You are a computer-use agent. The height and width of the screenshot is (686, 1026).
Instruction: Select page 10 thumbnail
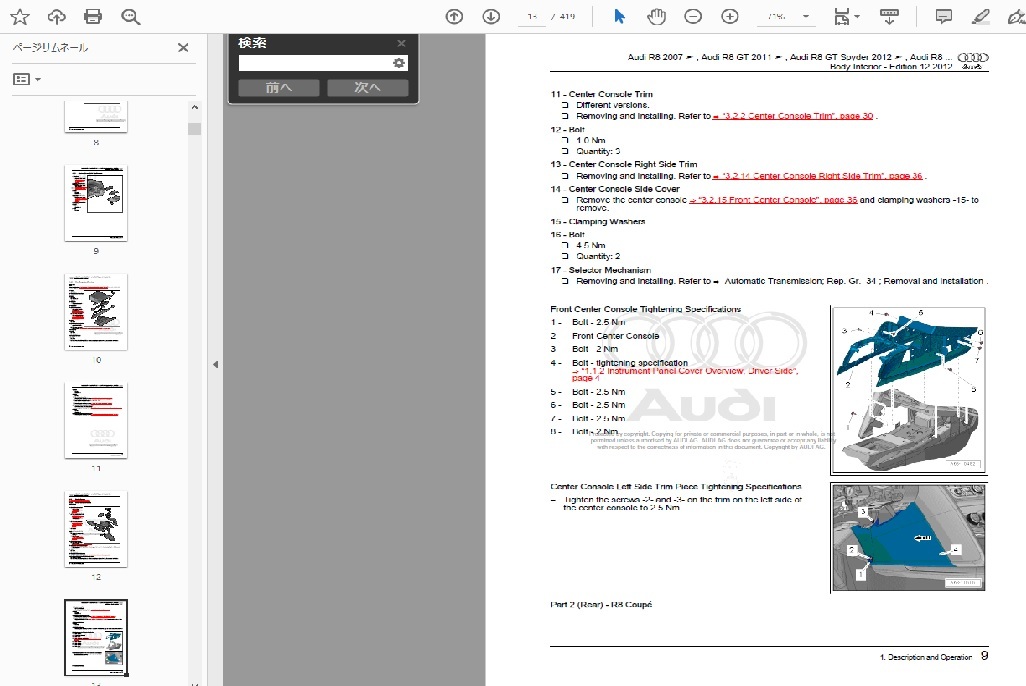96,312
